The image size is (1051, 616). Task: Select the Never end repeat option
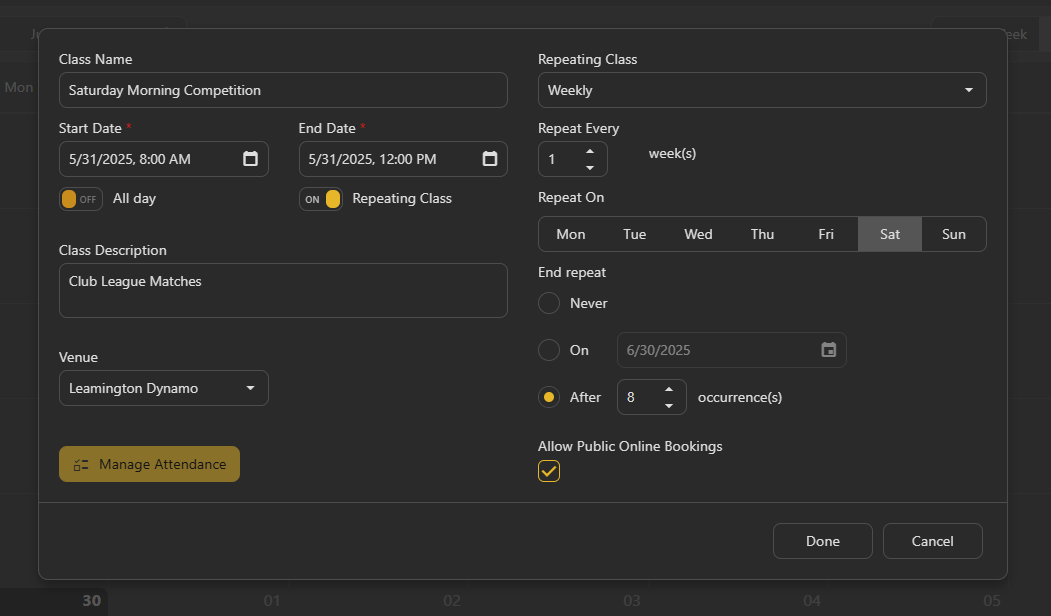549,303
